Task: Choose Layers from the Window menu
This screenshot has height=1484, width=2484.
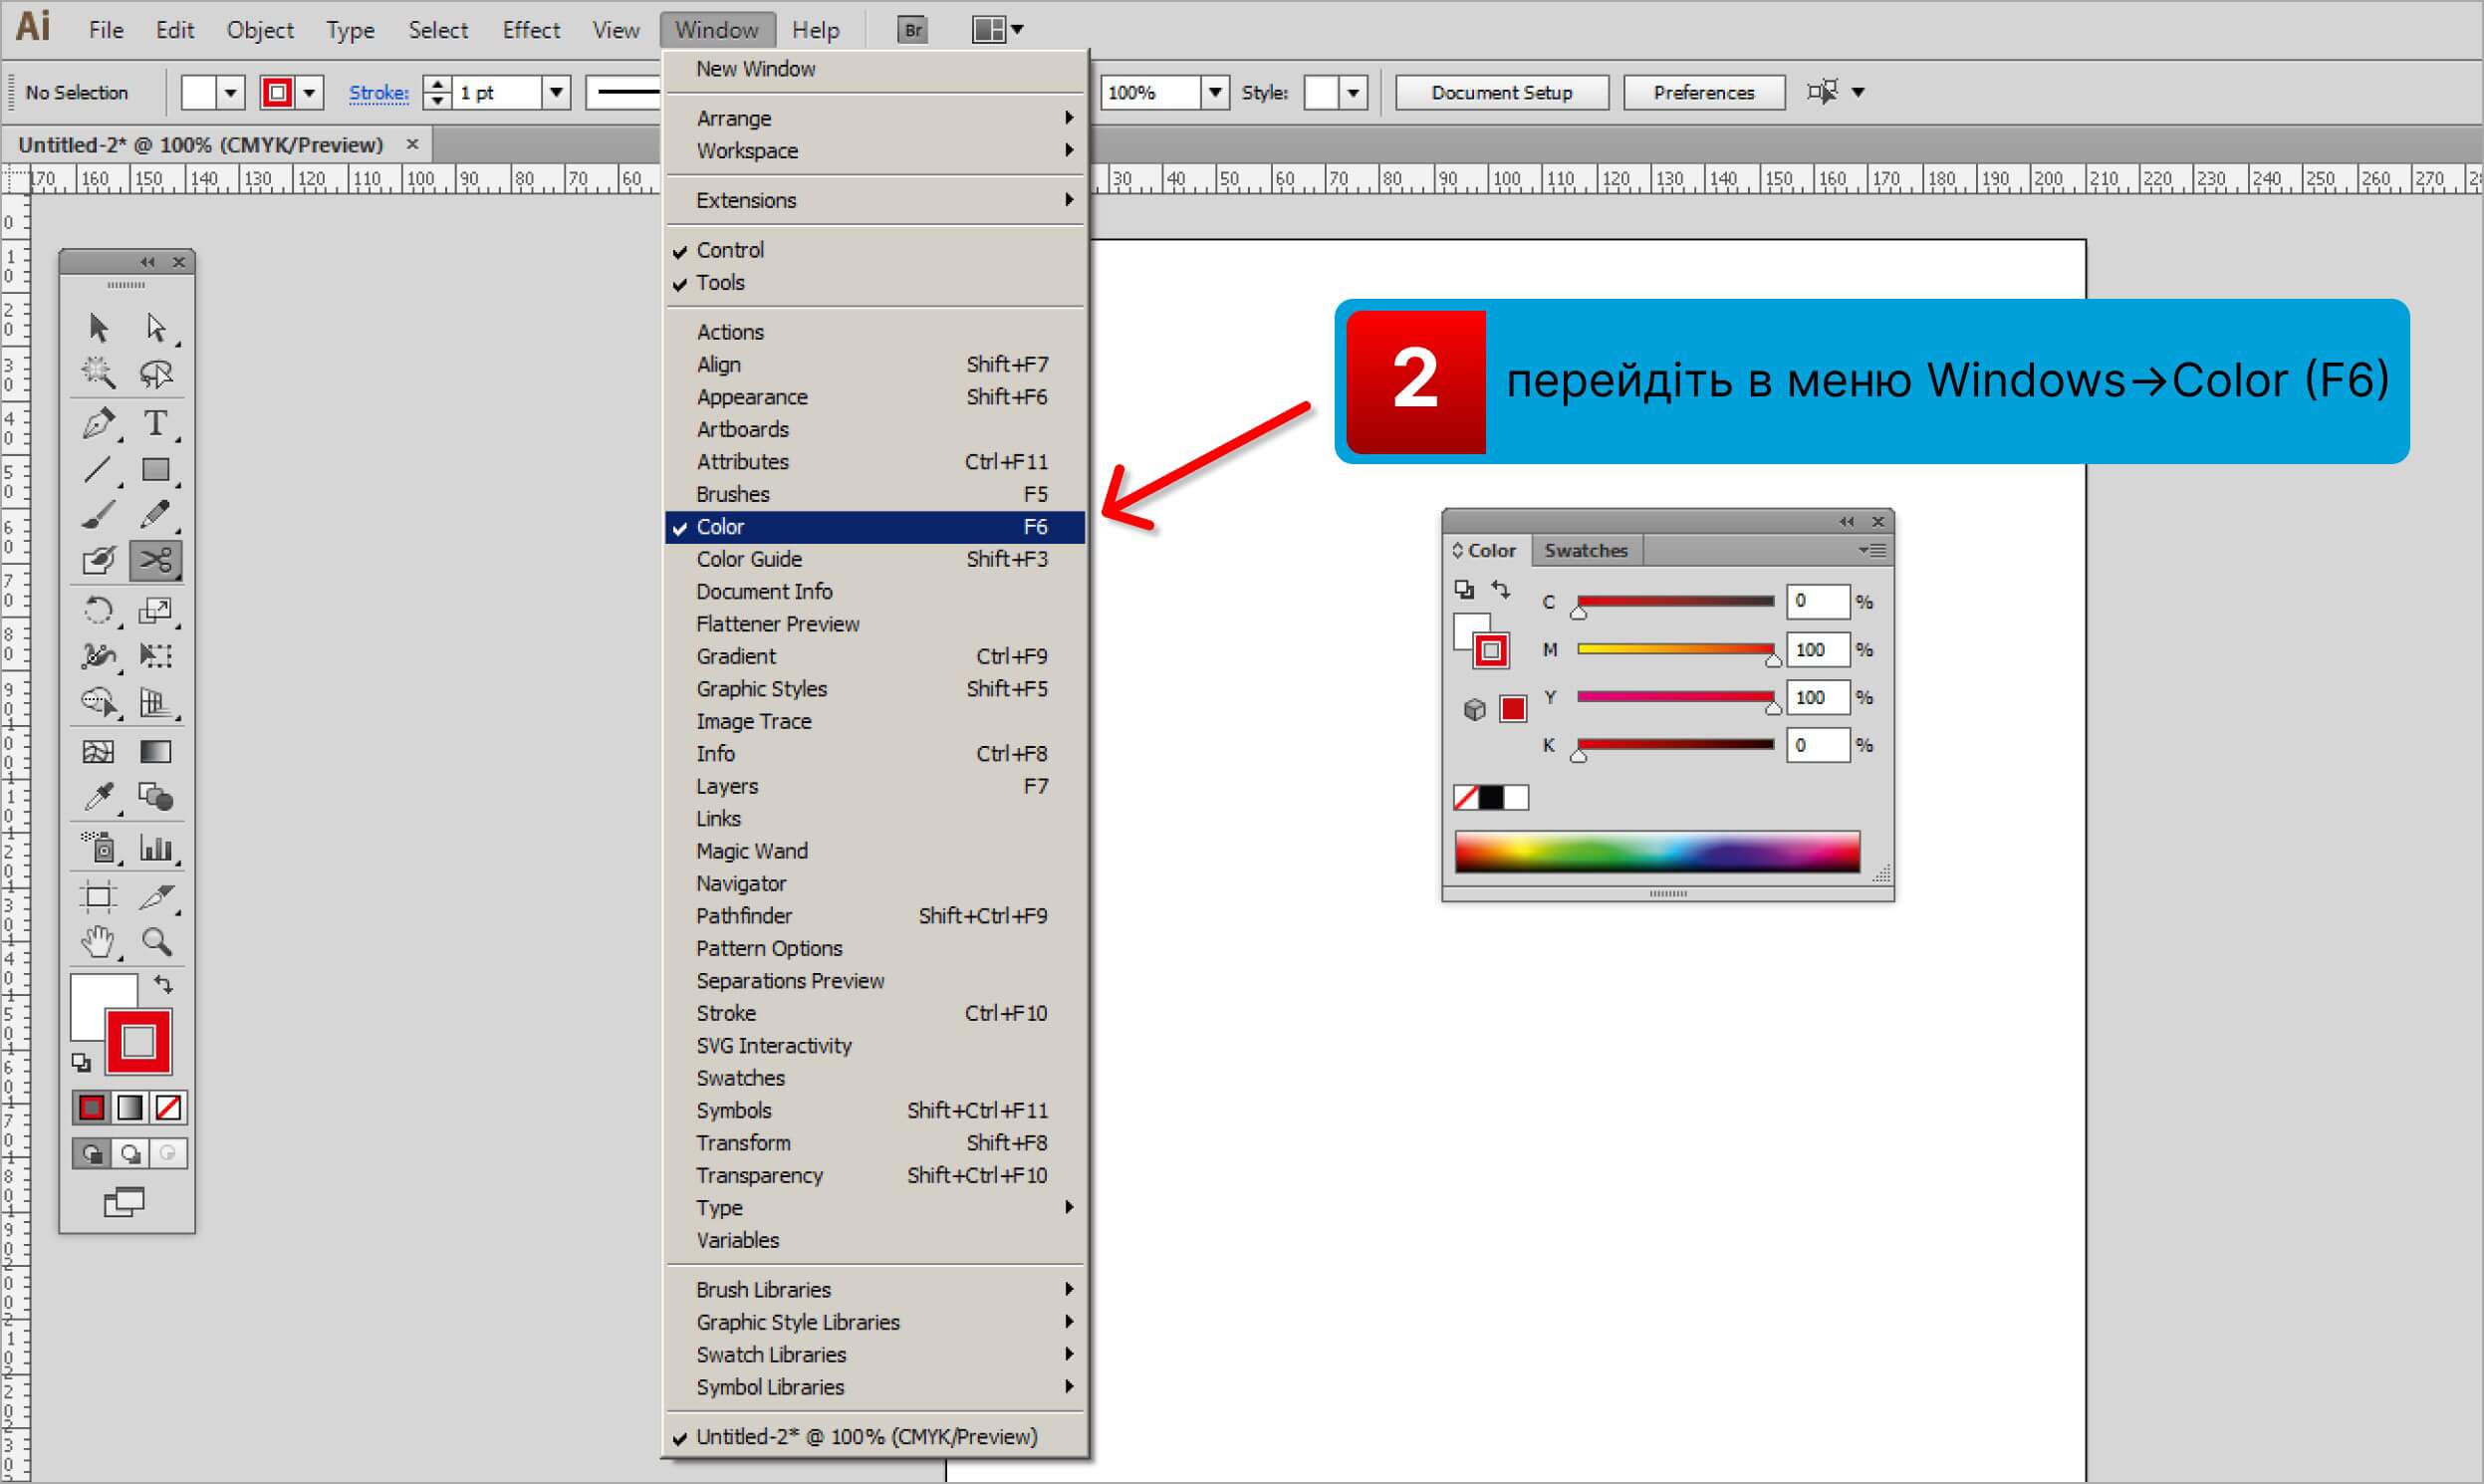Action: tap(875, 786)
